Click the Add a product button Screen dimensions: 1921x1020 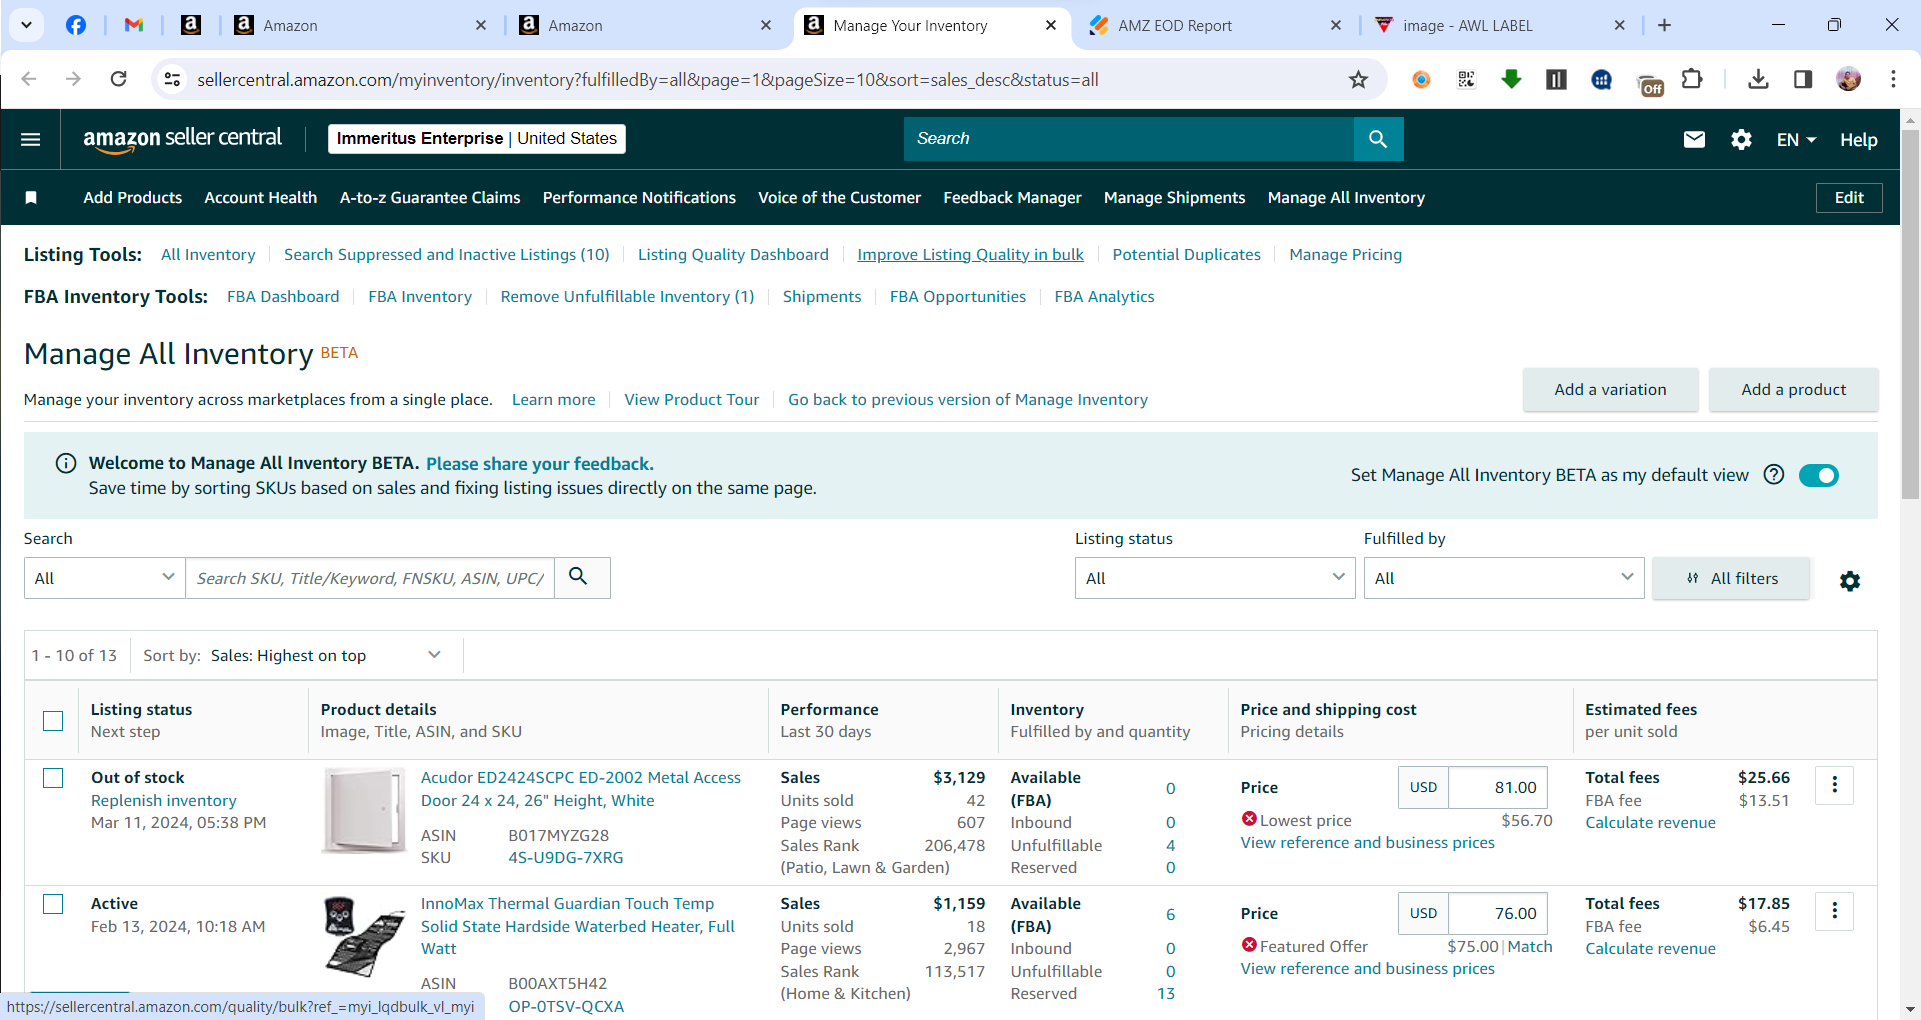click(x=1793, y=390)
